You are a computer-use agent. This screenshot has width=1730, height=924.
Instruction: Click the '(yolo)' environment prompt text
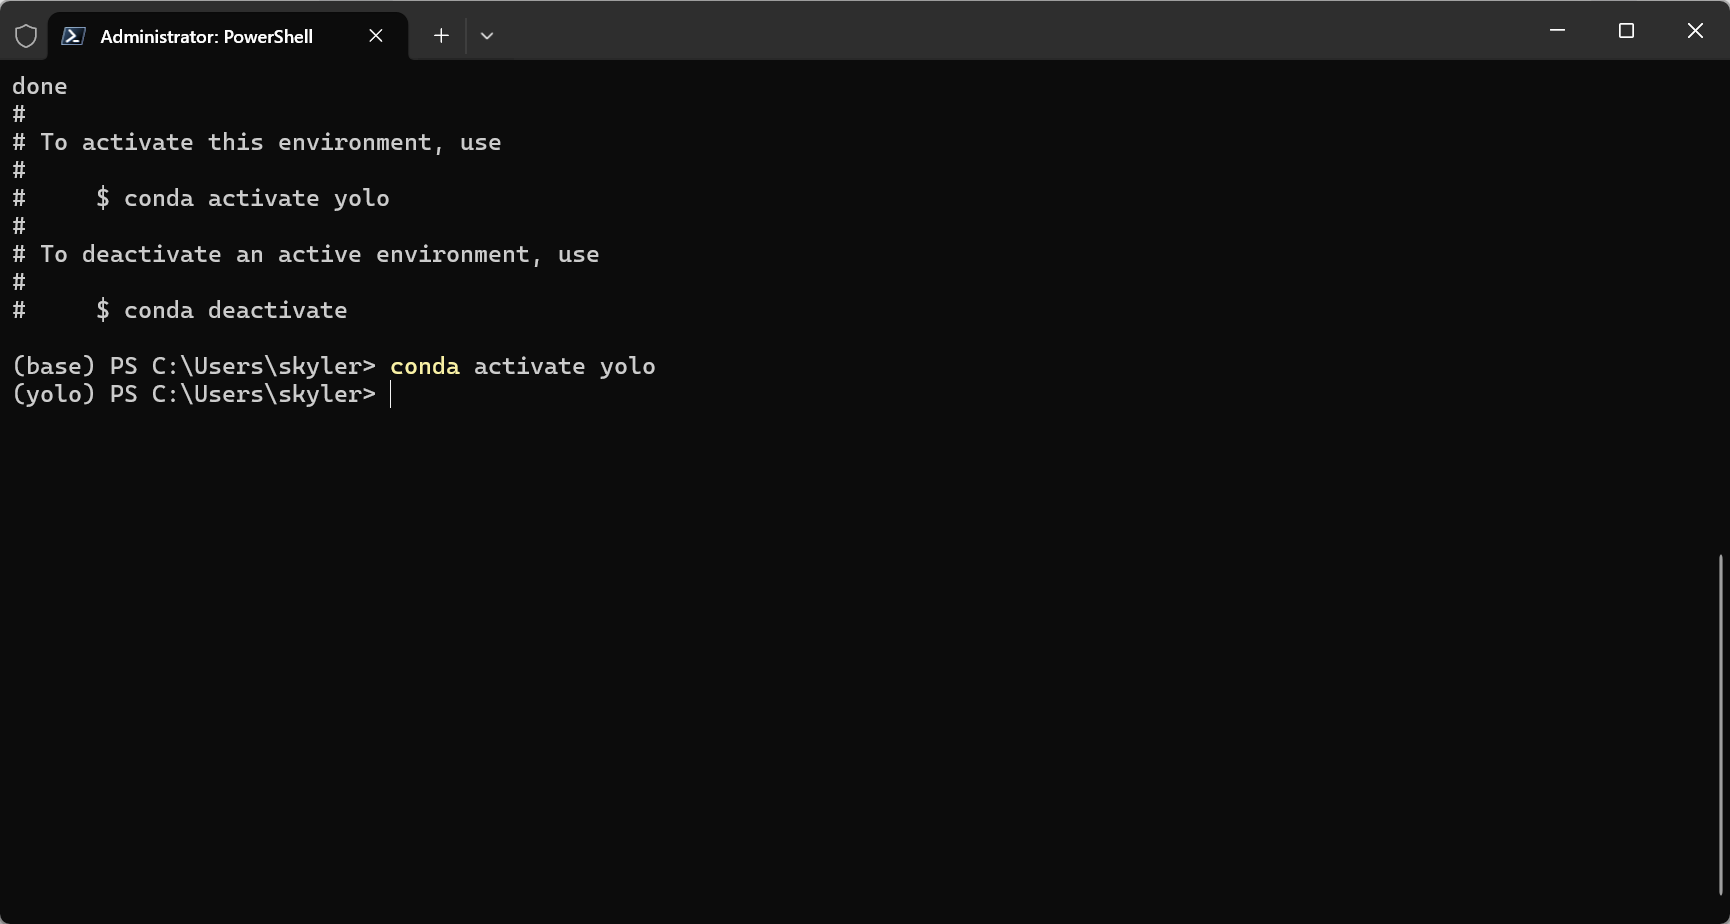(53, 395)
